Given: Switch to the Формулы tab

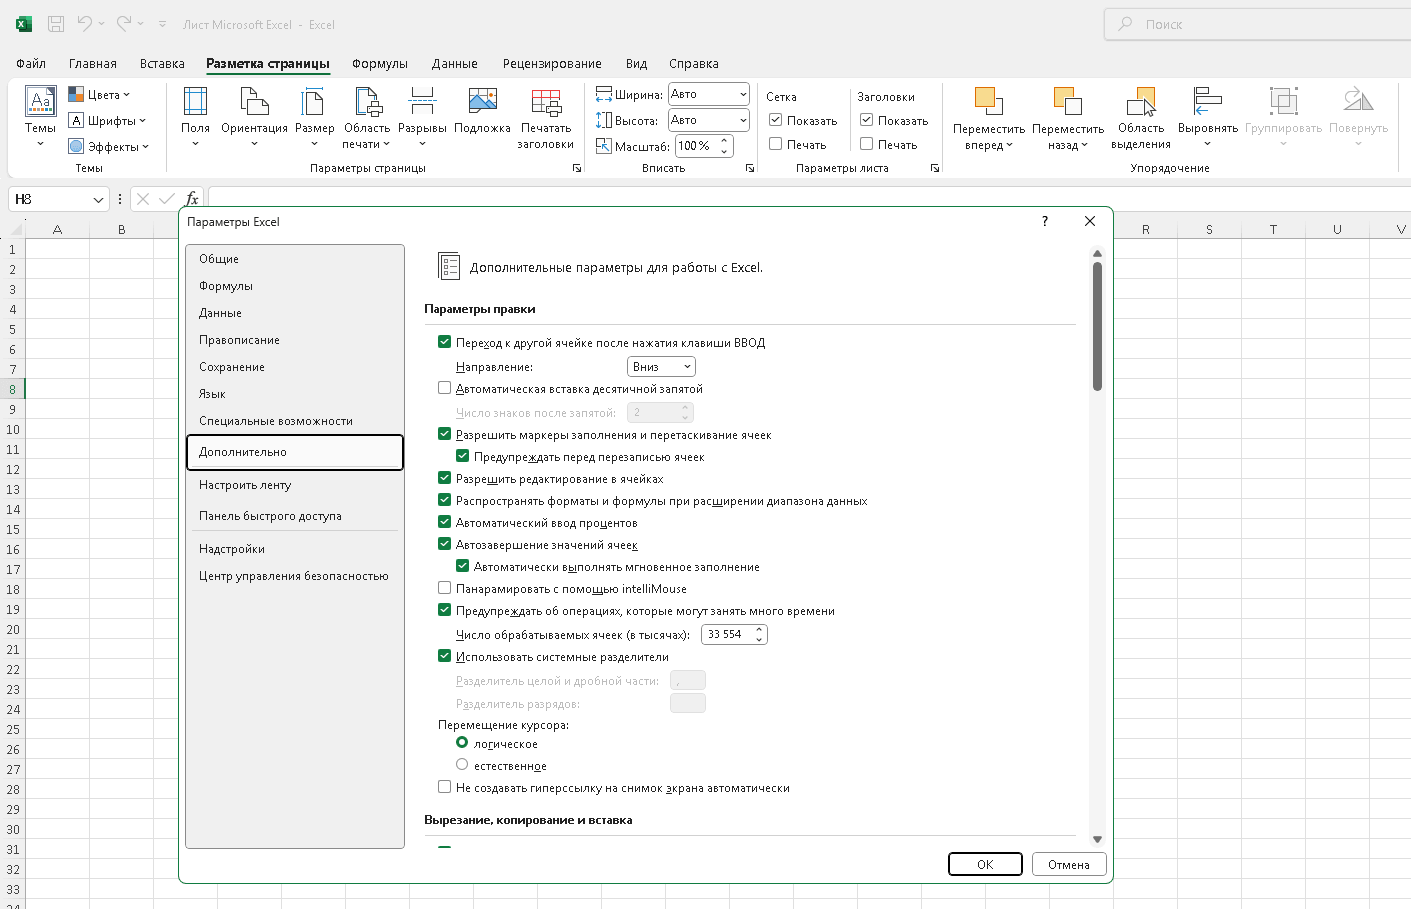Looking at the screenshot, I should point(380,63).
